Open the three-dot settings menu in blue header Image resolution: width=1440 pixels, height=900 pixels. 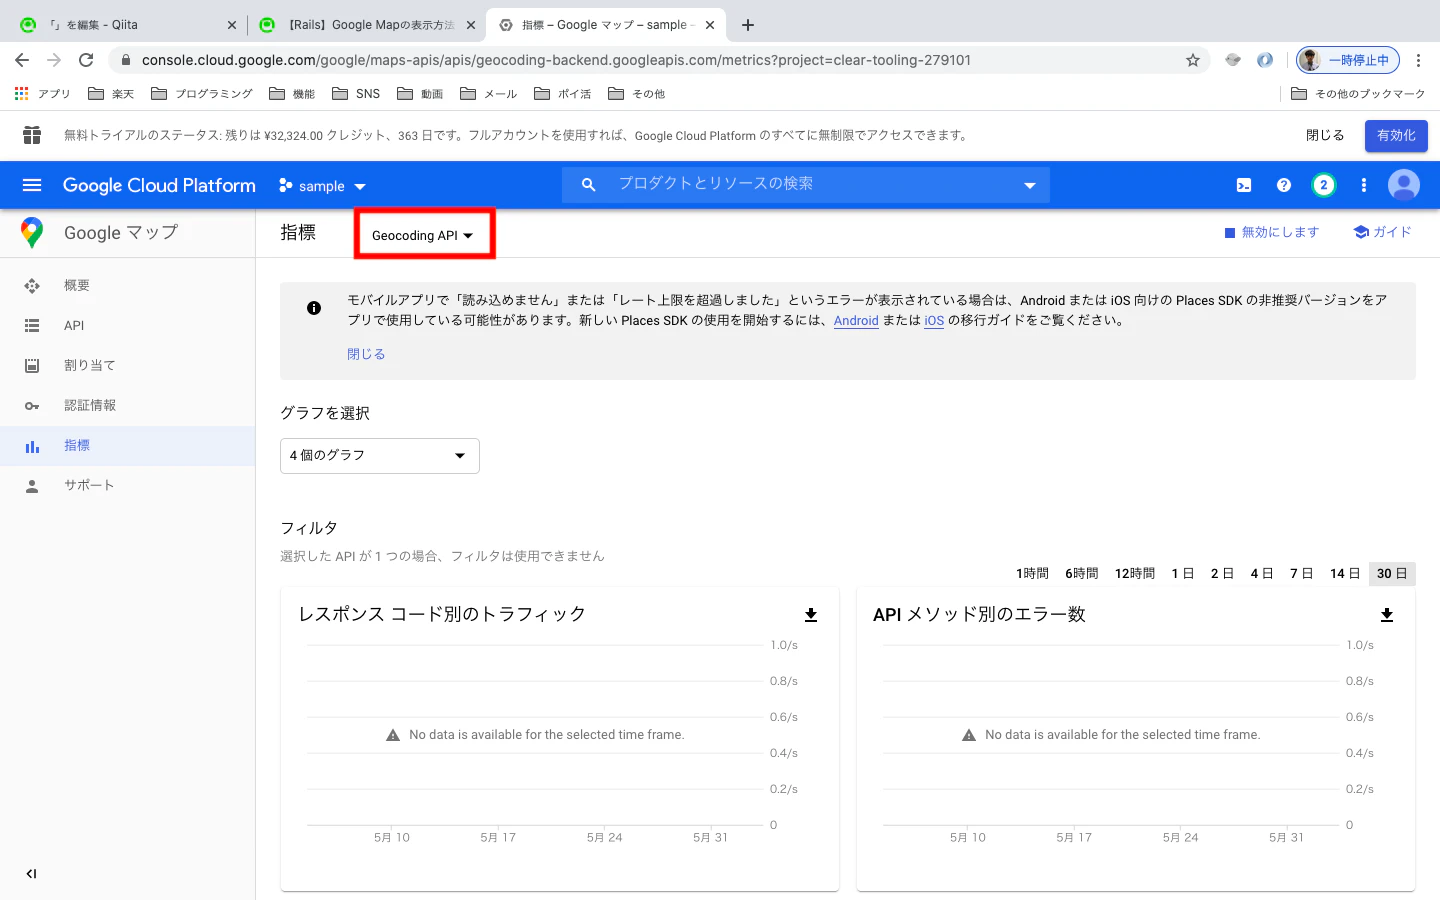(1364, 185)
